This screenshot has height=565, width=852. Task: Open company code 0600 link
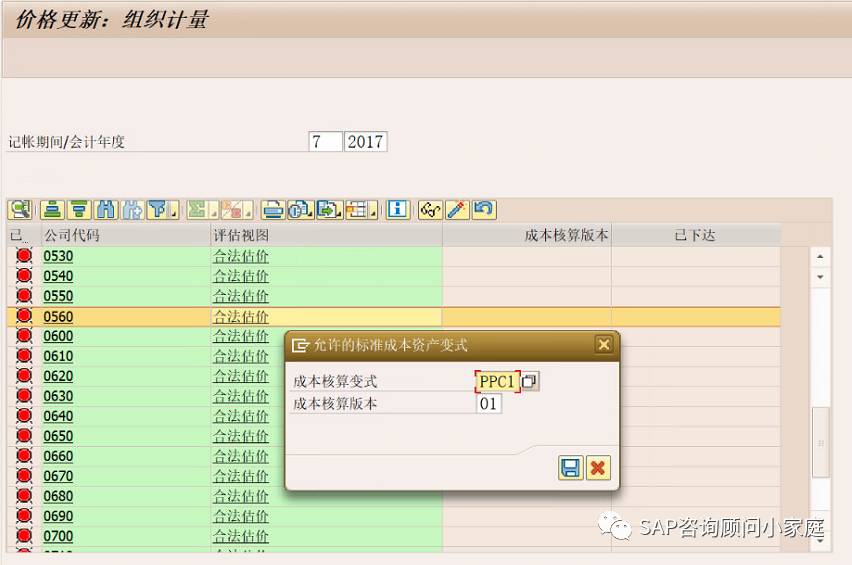click(x=58, y=336)
